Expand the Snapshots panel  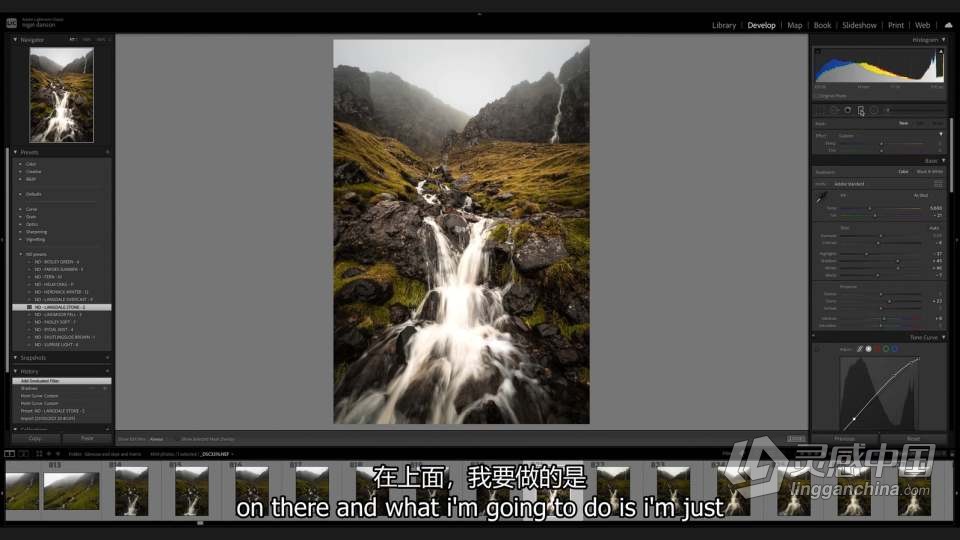click(x=16, y=357)
